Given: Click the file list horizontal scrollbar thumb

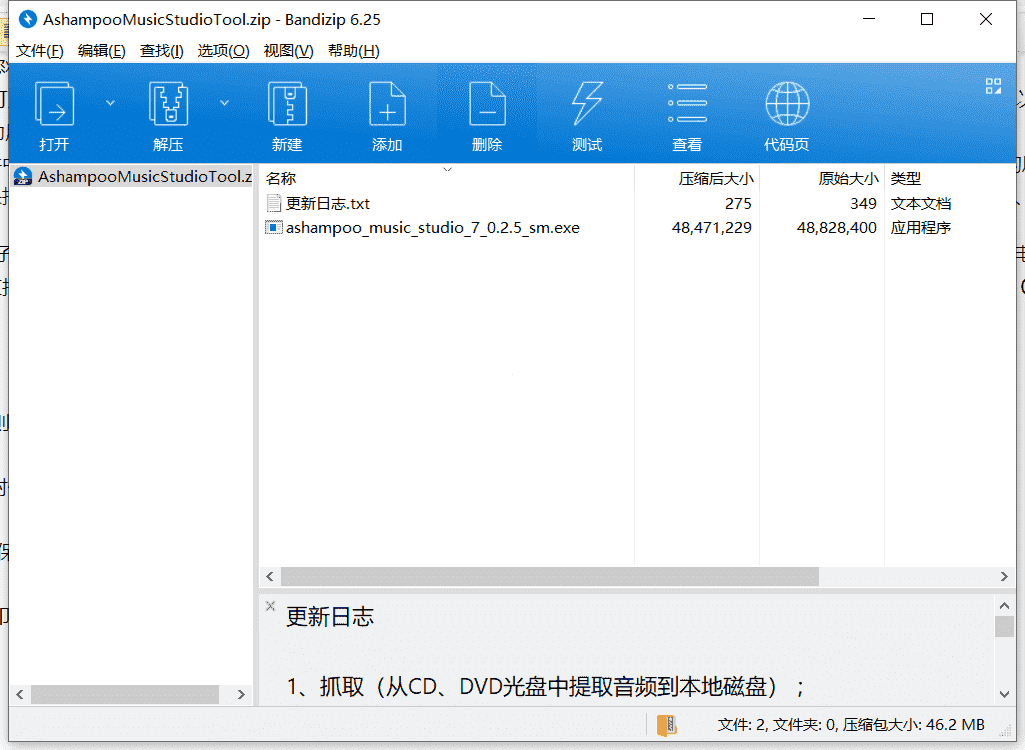Looking at the screenshot, I should [x=550, y=576].
